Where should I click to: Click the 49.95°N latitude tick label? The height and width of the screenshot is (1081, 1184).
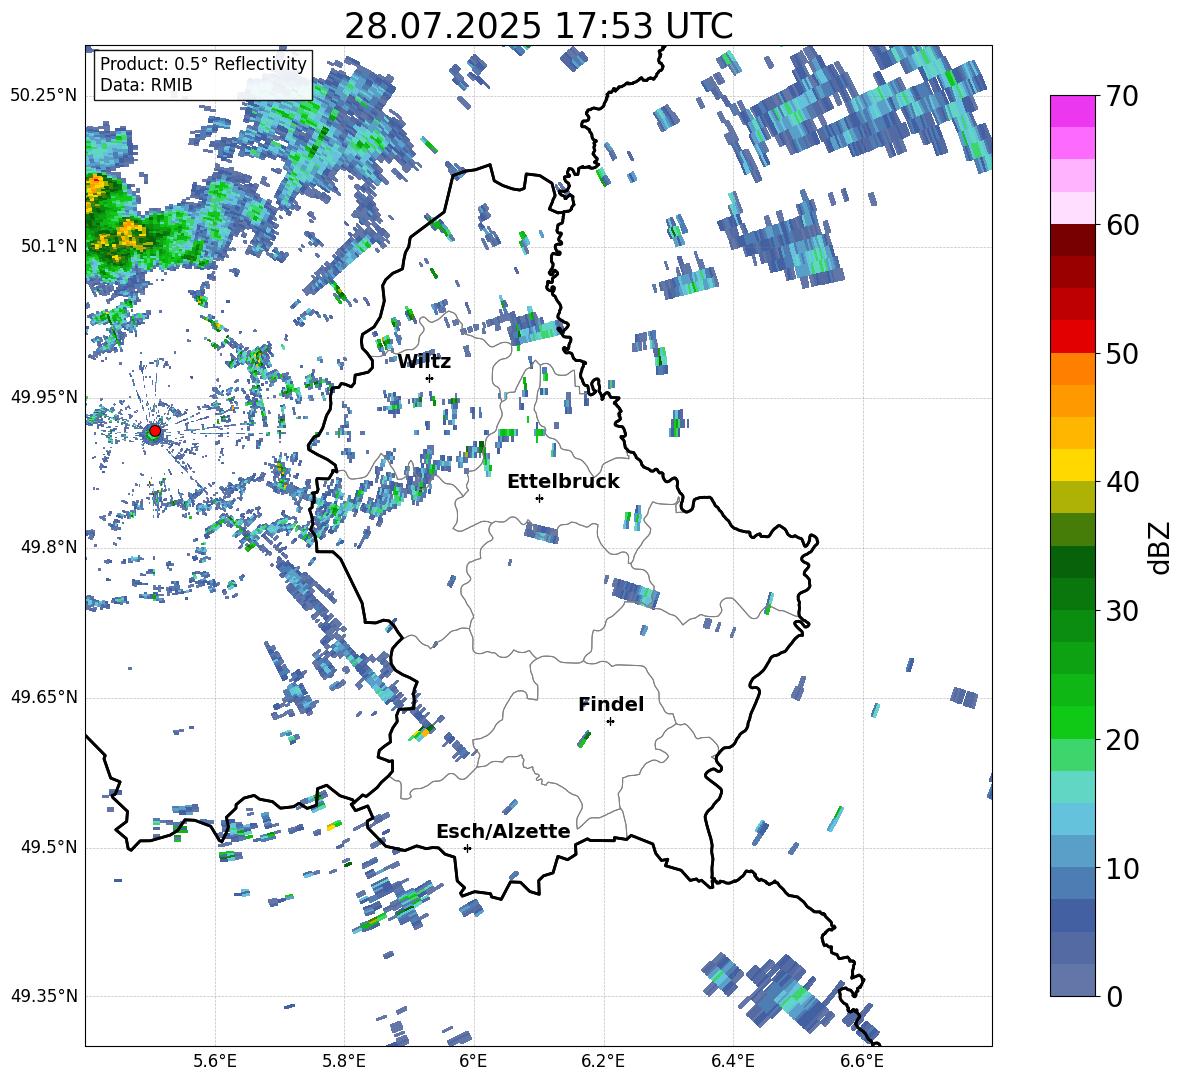(x=44, y=397)
